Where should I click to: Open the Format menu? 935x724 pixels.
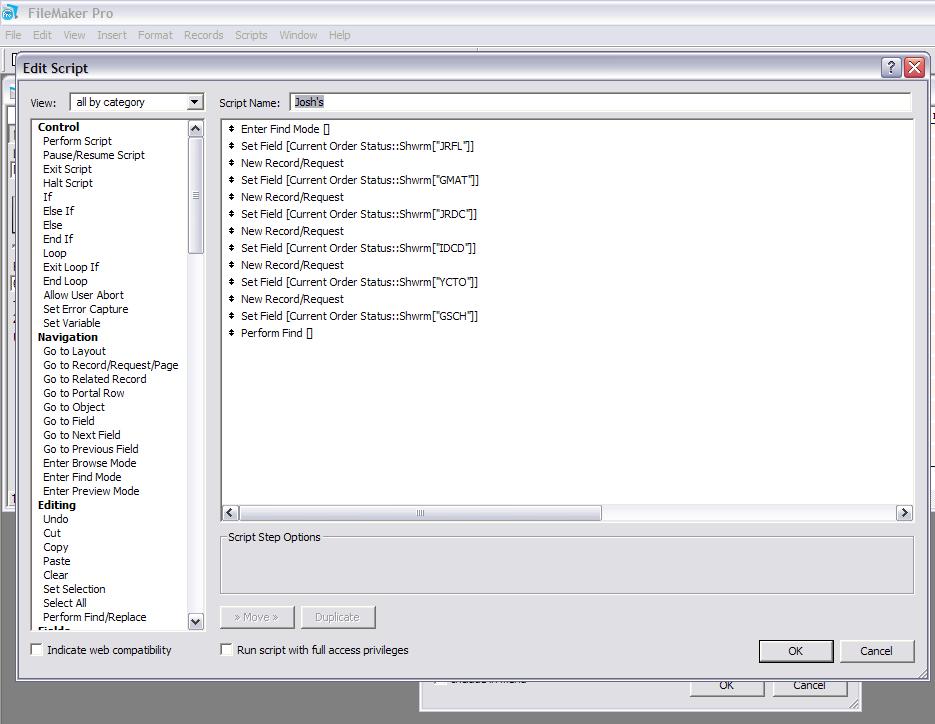(x=155, y=35)
